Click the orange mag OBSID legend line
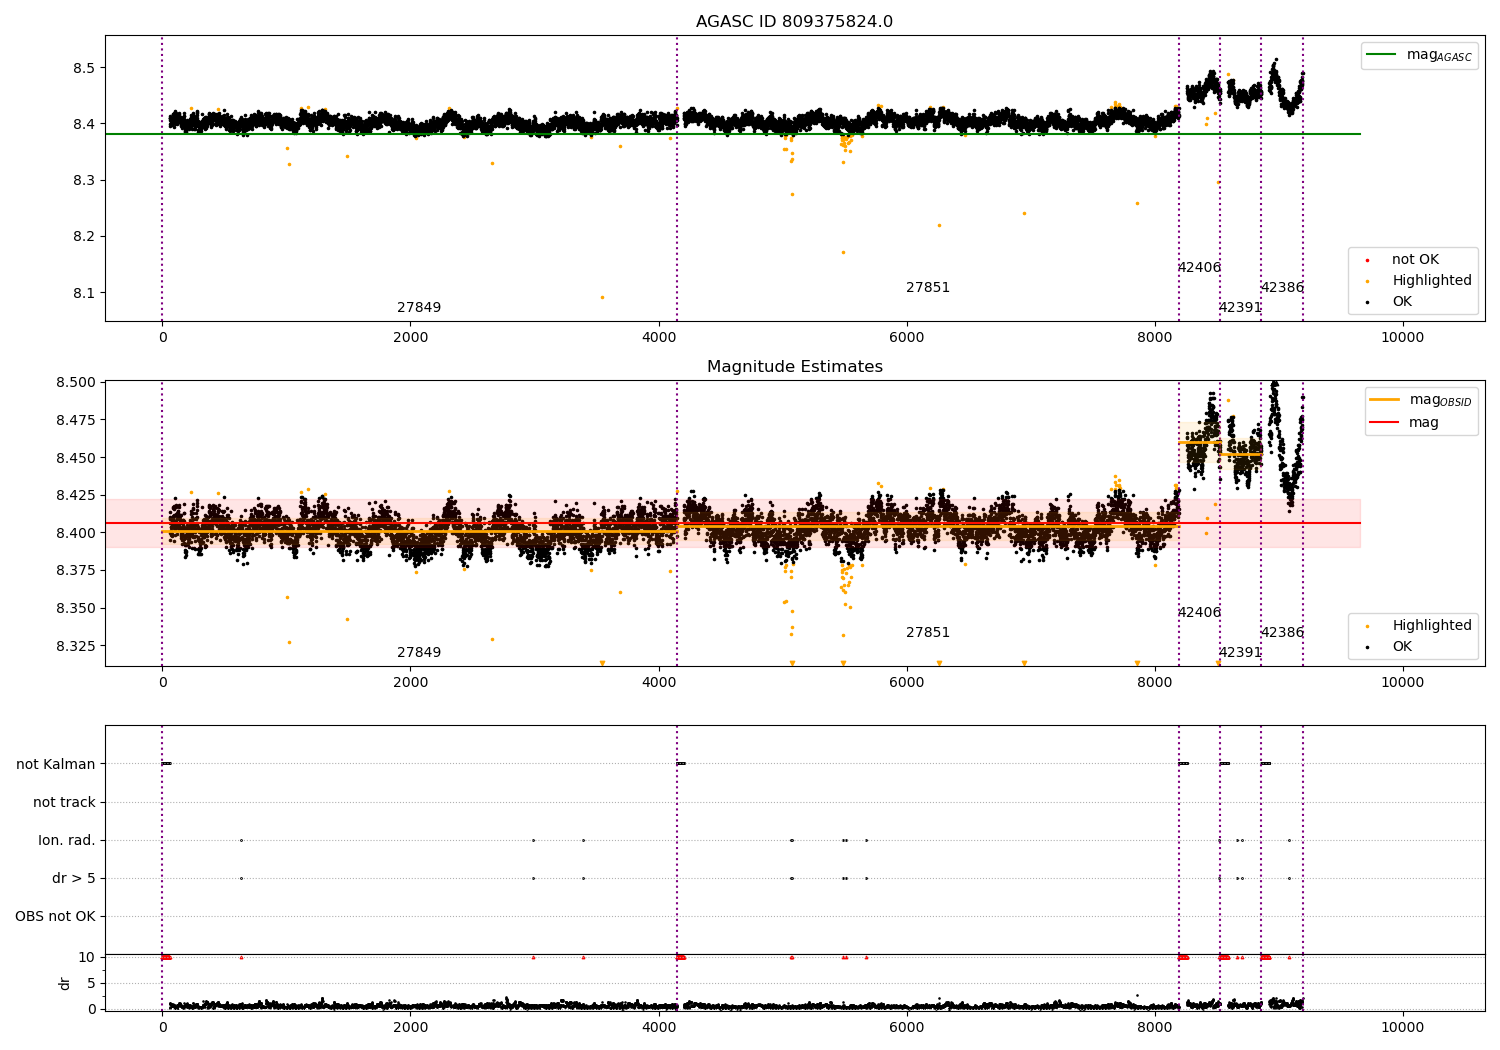 [1385, 400]
